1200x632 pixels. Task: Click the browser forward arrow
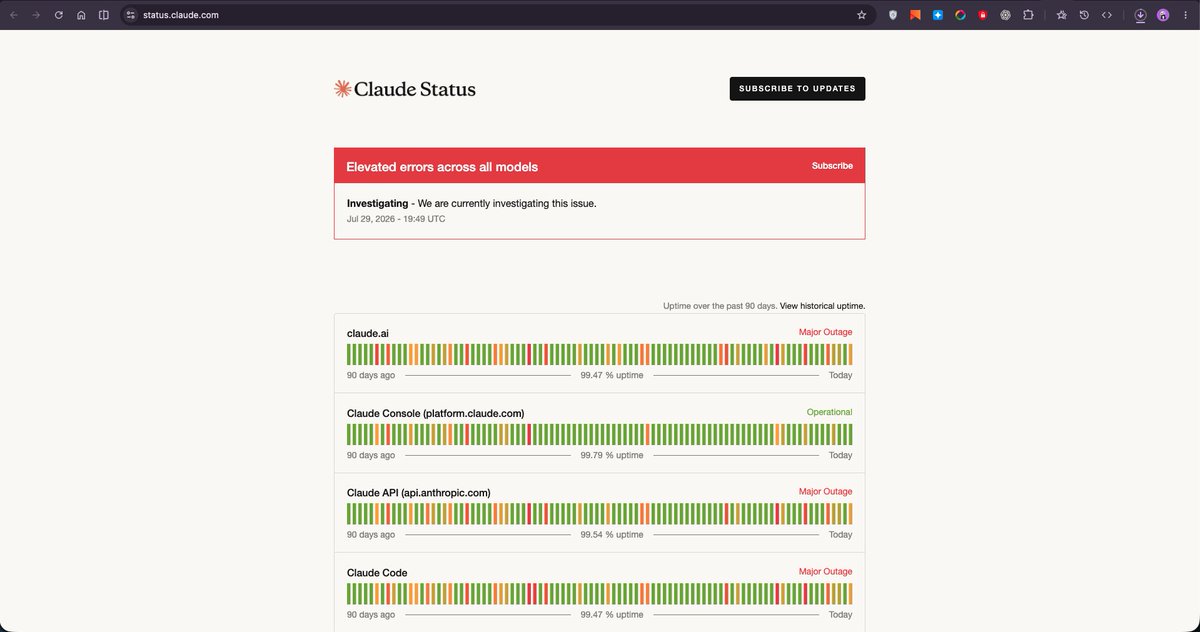tap(36, 15)
